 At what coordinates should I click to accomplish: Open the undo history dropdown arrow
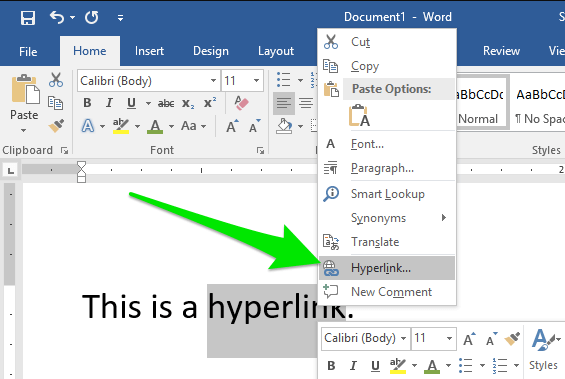tap(72, 17)
